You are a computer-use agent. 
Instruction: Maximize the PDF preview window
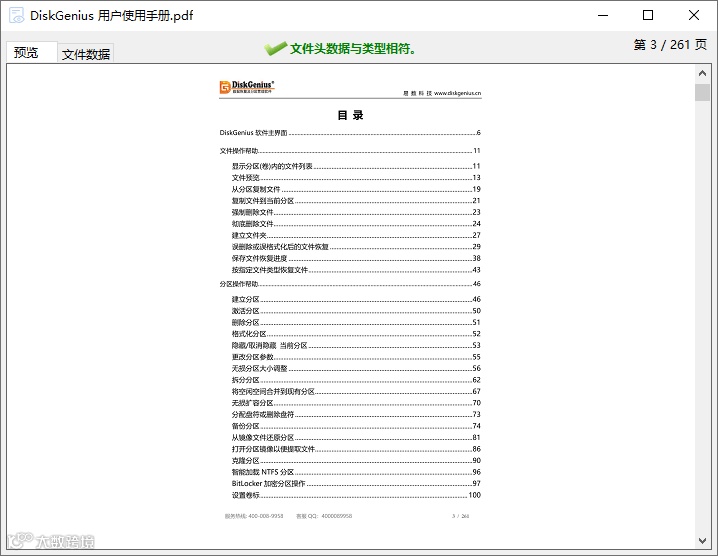(648, 15)
